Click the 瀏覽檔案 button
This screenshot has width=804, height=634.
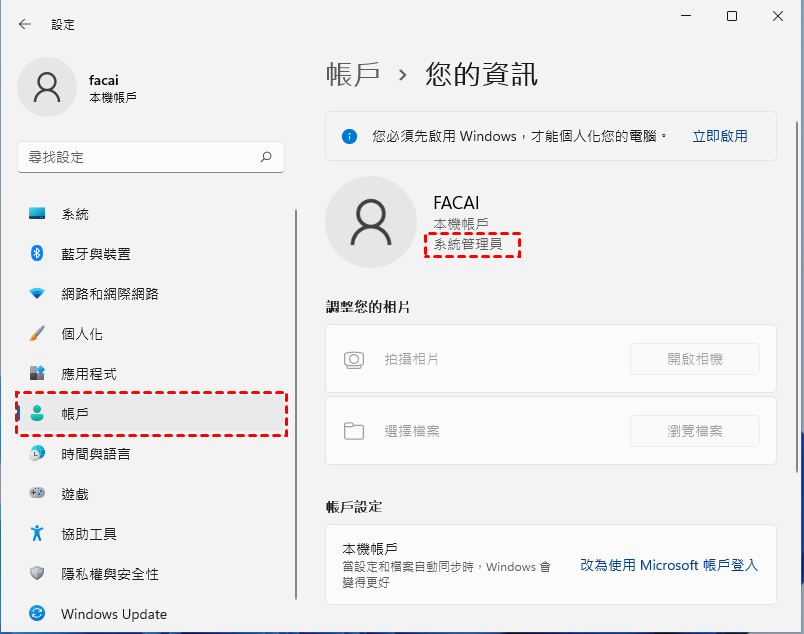[x=695, y=431]
